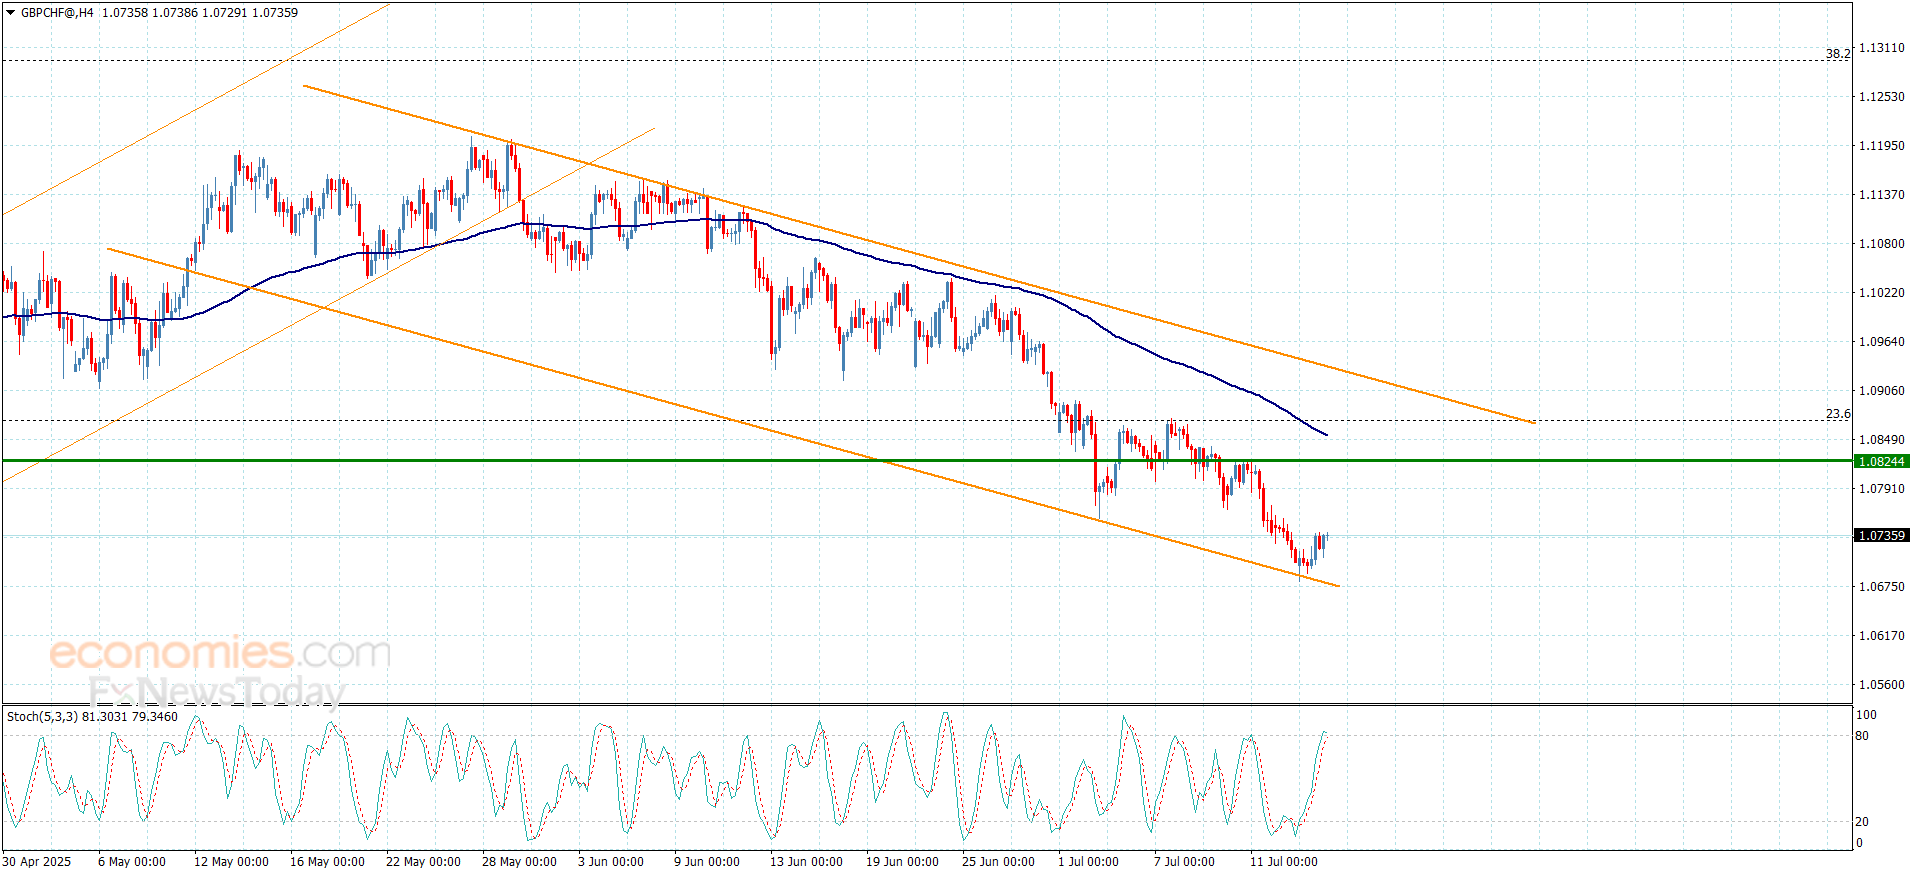Select the stochastic 80 level label
This screenshot has width=1916, height=874.
(1862, 735)
